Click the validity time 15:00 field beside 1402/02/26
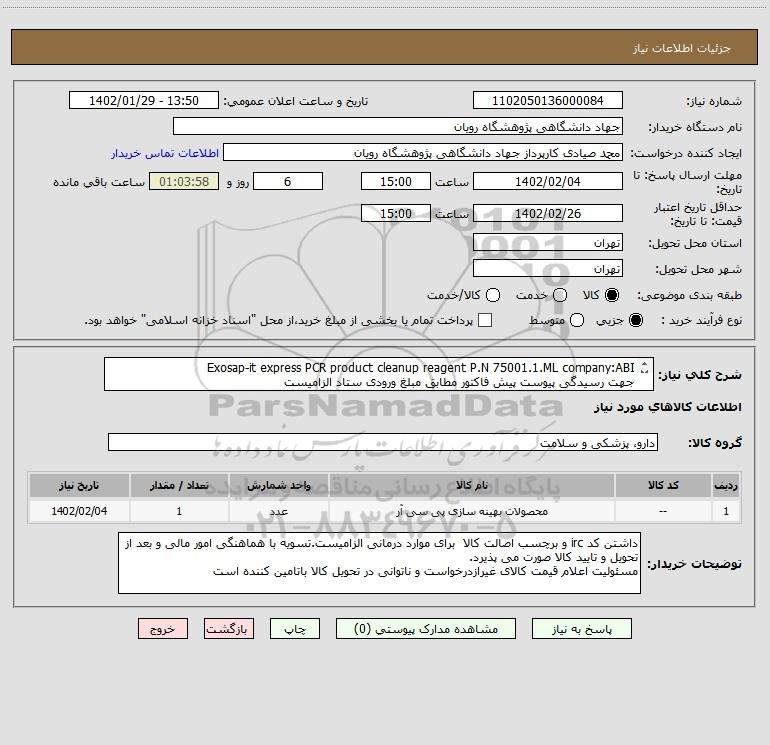Screen dimensions: 770x745 (x=396, y=213)
